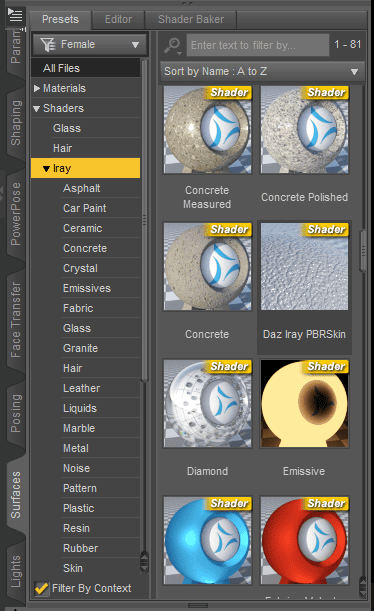Image resolution: width=374 pixels, height=611 pixels.
Task: Select the Concrete category in tree
Action: click(85, 249)
